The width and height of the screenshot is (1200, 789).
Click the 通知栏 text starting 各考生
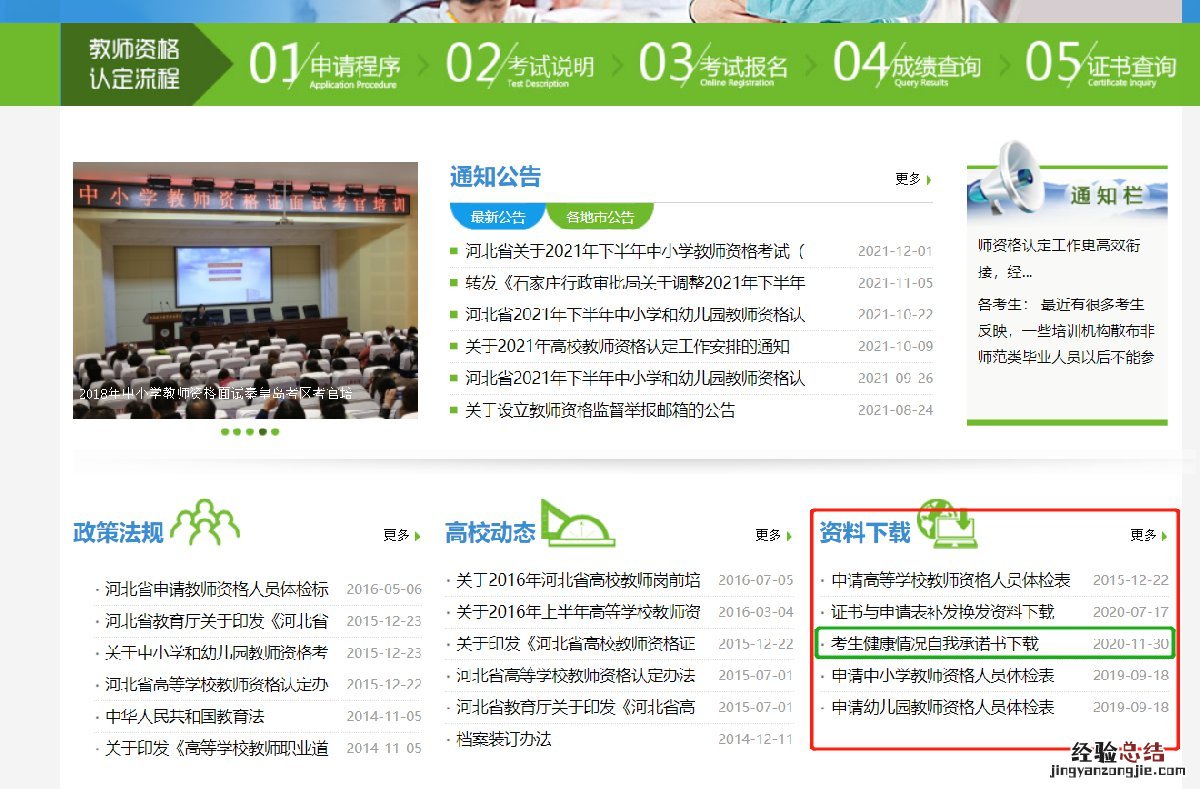pos(1066,330)
